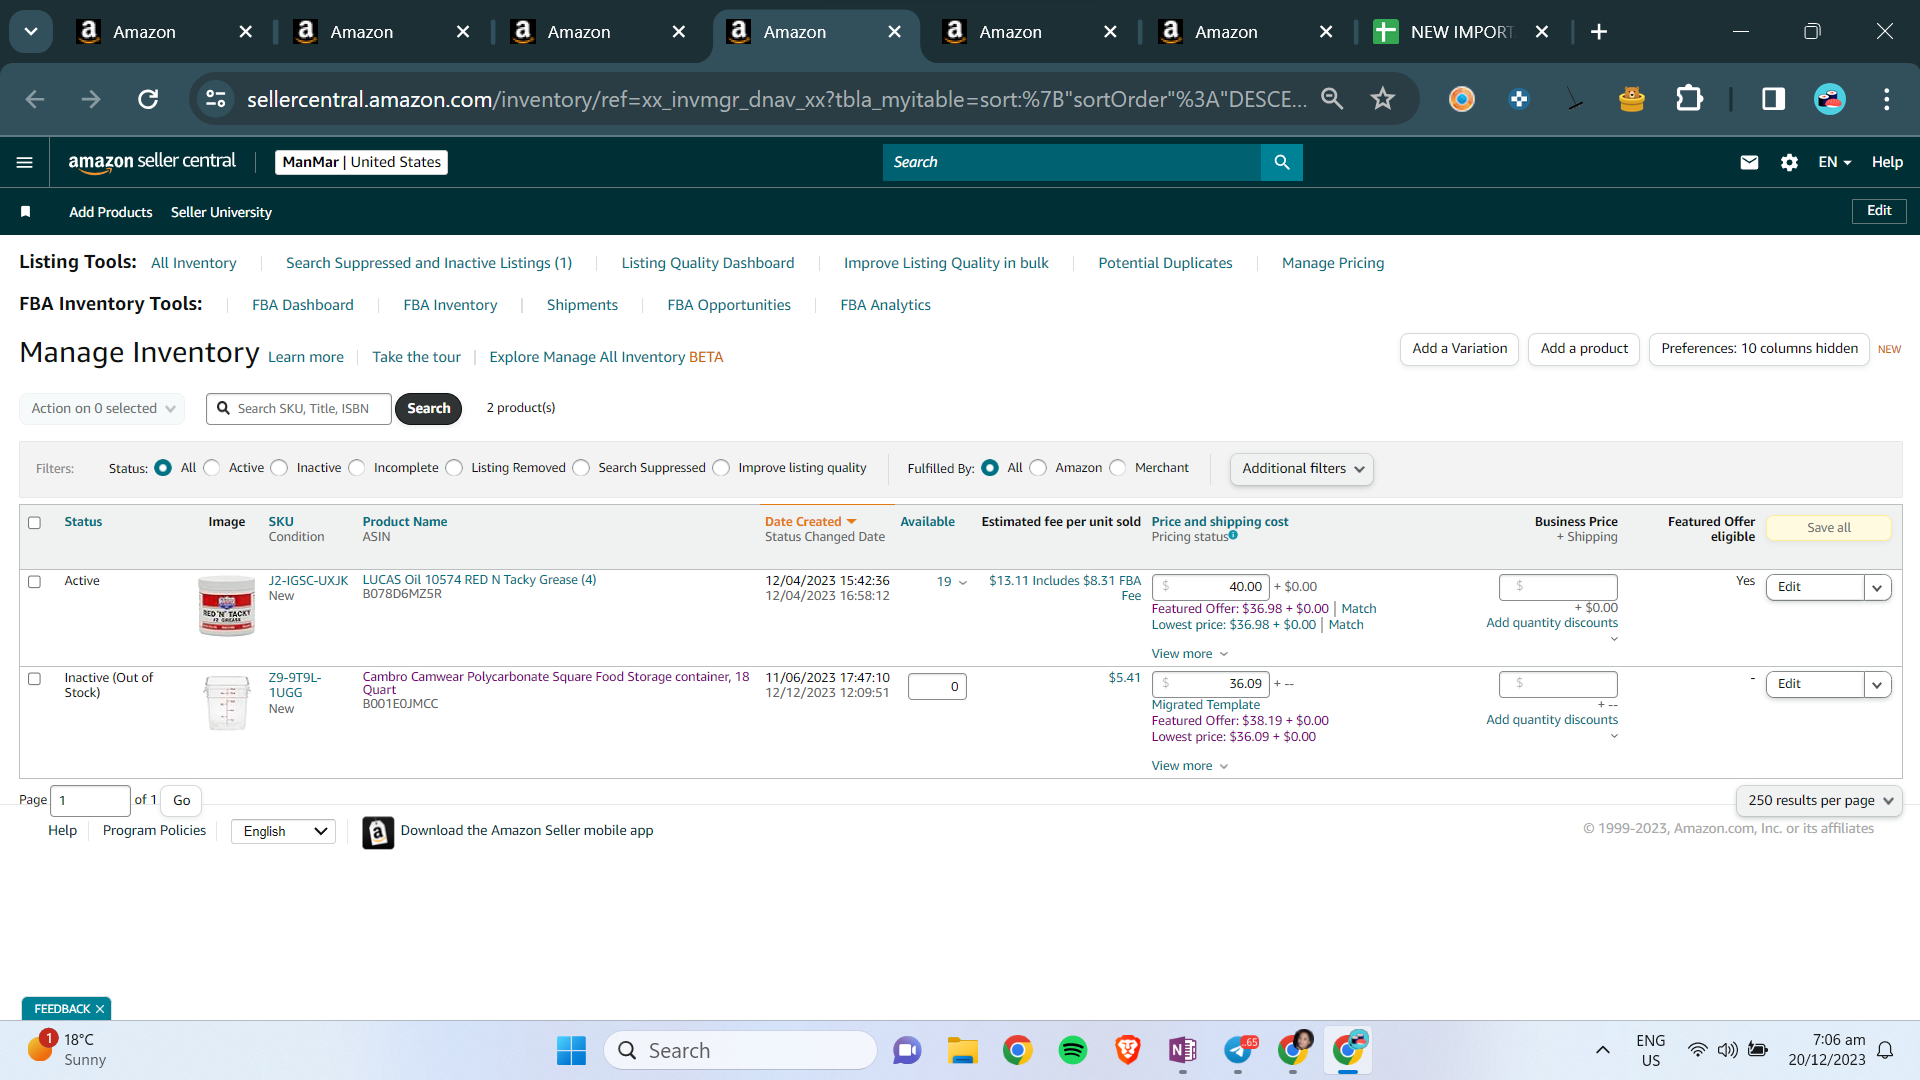
Task: Open the Chrome profile avatar icon
Action: 1830,99
